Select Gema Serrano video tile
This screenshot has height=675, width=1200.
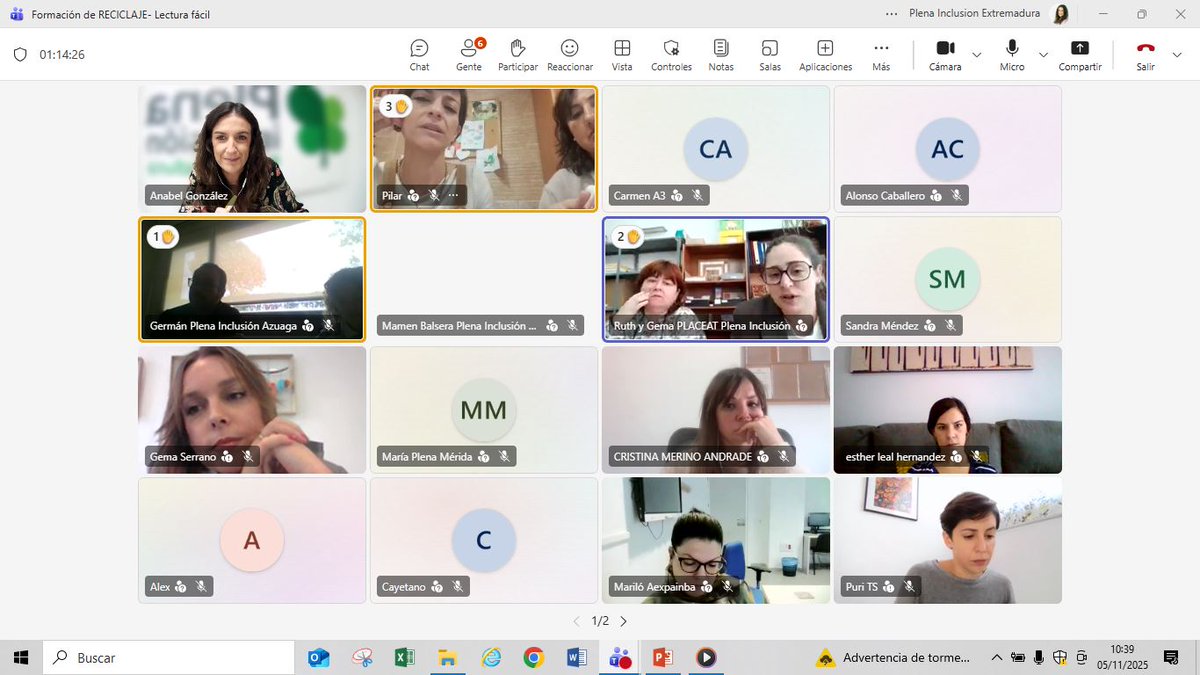(252, 410)
